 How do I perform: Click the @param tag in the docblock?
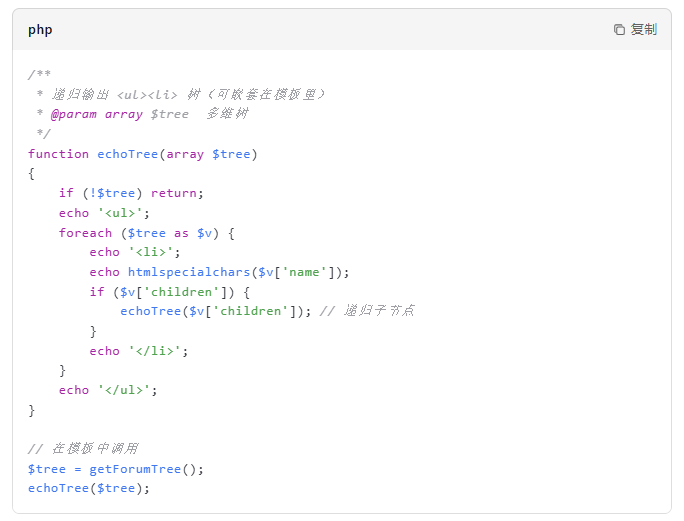point(74,114)
